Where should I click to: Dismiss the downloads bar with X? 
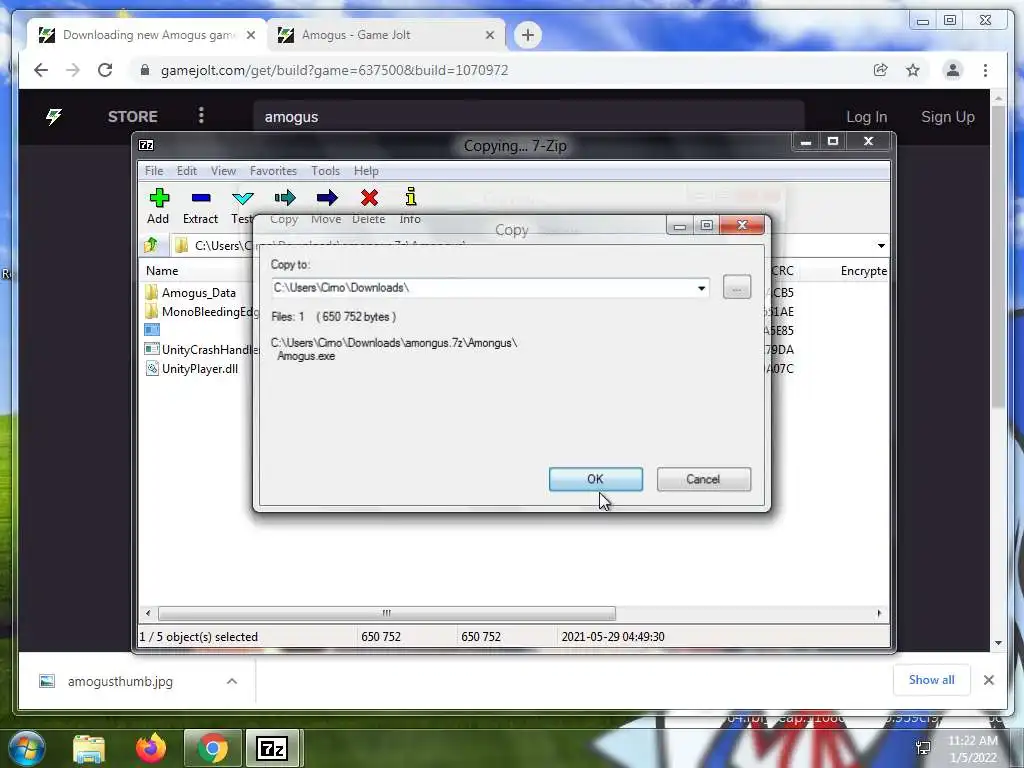point(989,680)
